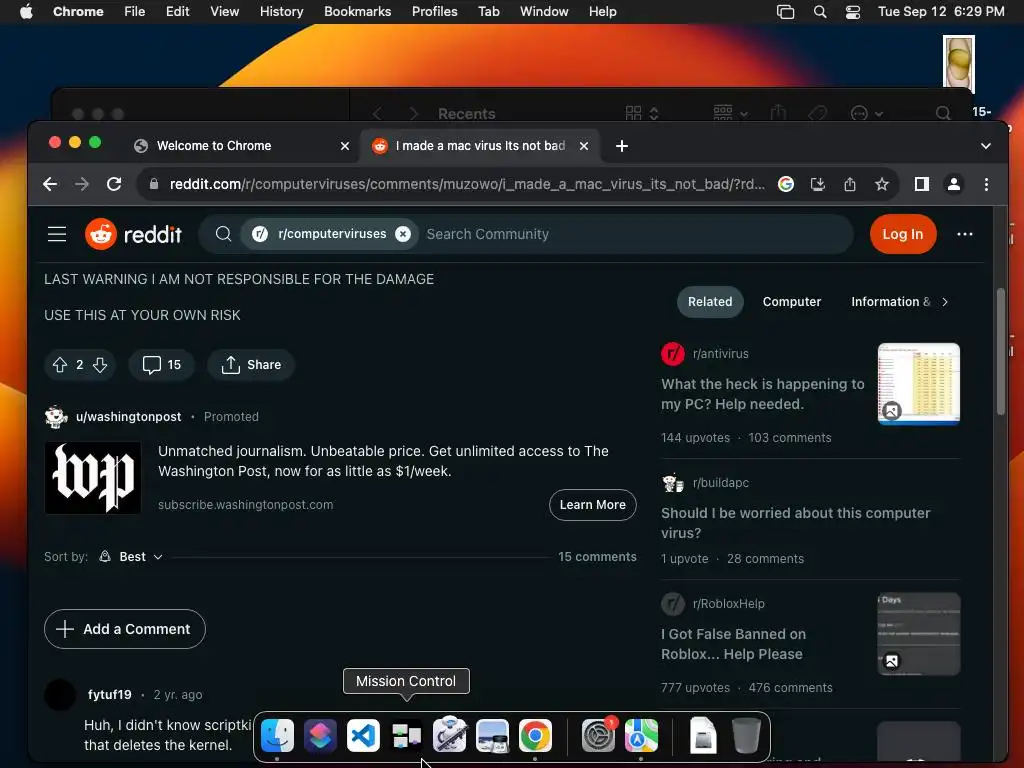Go back using the browser back arrow
Viewport: 1024px width, 768px height.
[50, 184]
